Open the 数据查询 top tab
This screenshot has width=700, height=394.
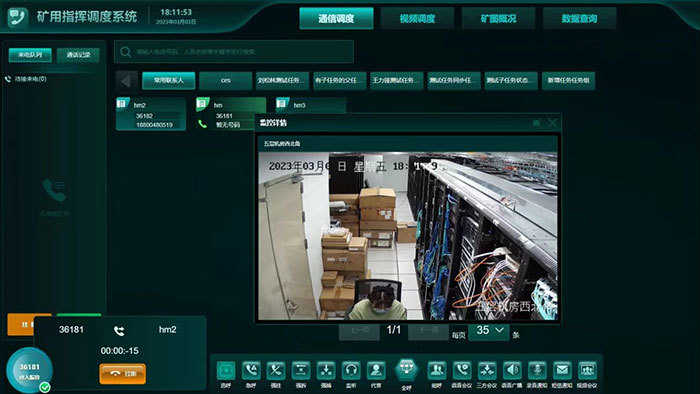[579, 18]
